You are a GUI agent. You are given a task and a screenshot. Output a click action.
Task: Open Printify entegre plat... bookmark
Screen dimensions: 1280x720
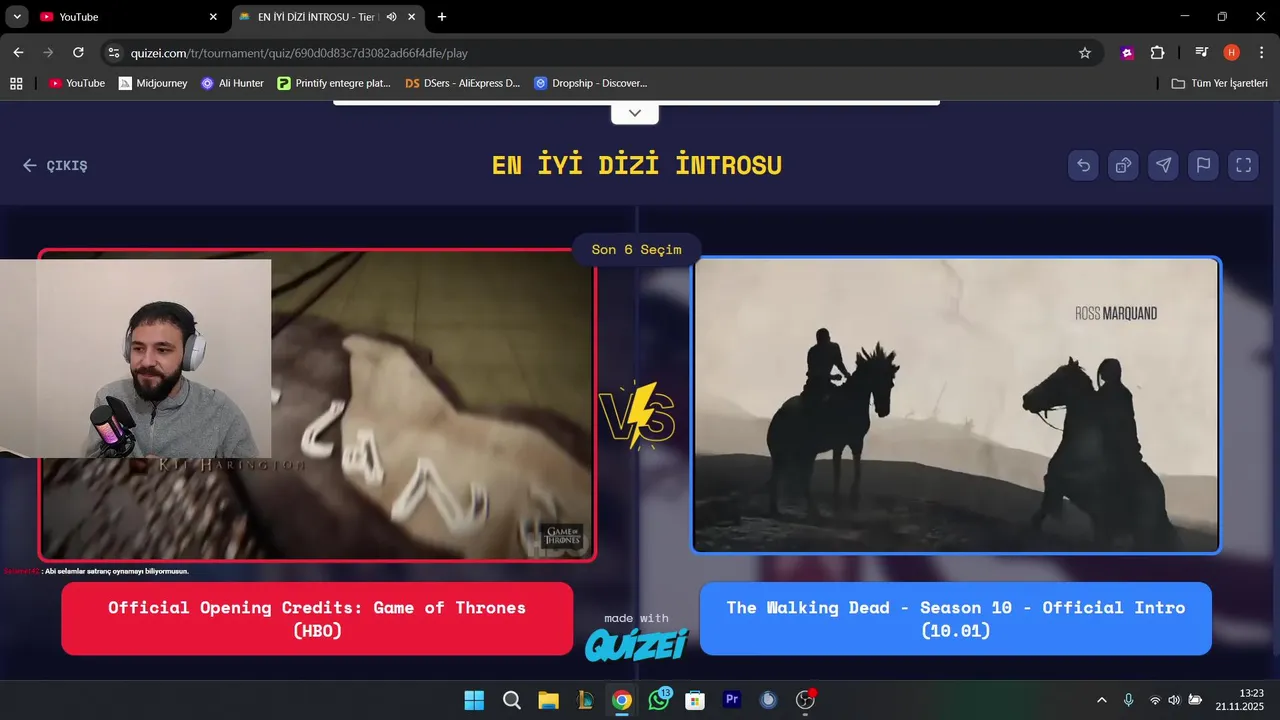tap(335, 83)
